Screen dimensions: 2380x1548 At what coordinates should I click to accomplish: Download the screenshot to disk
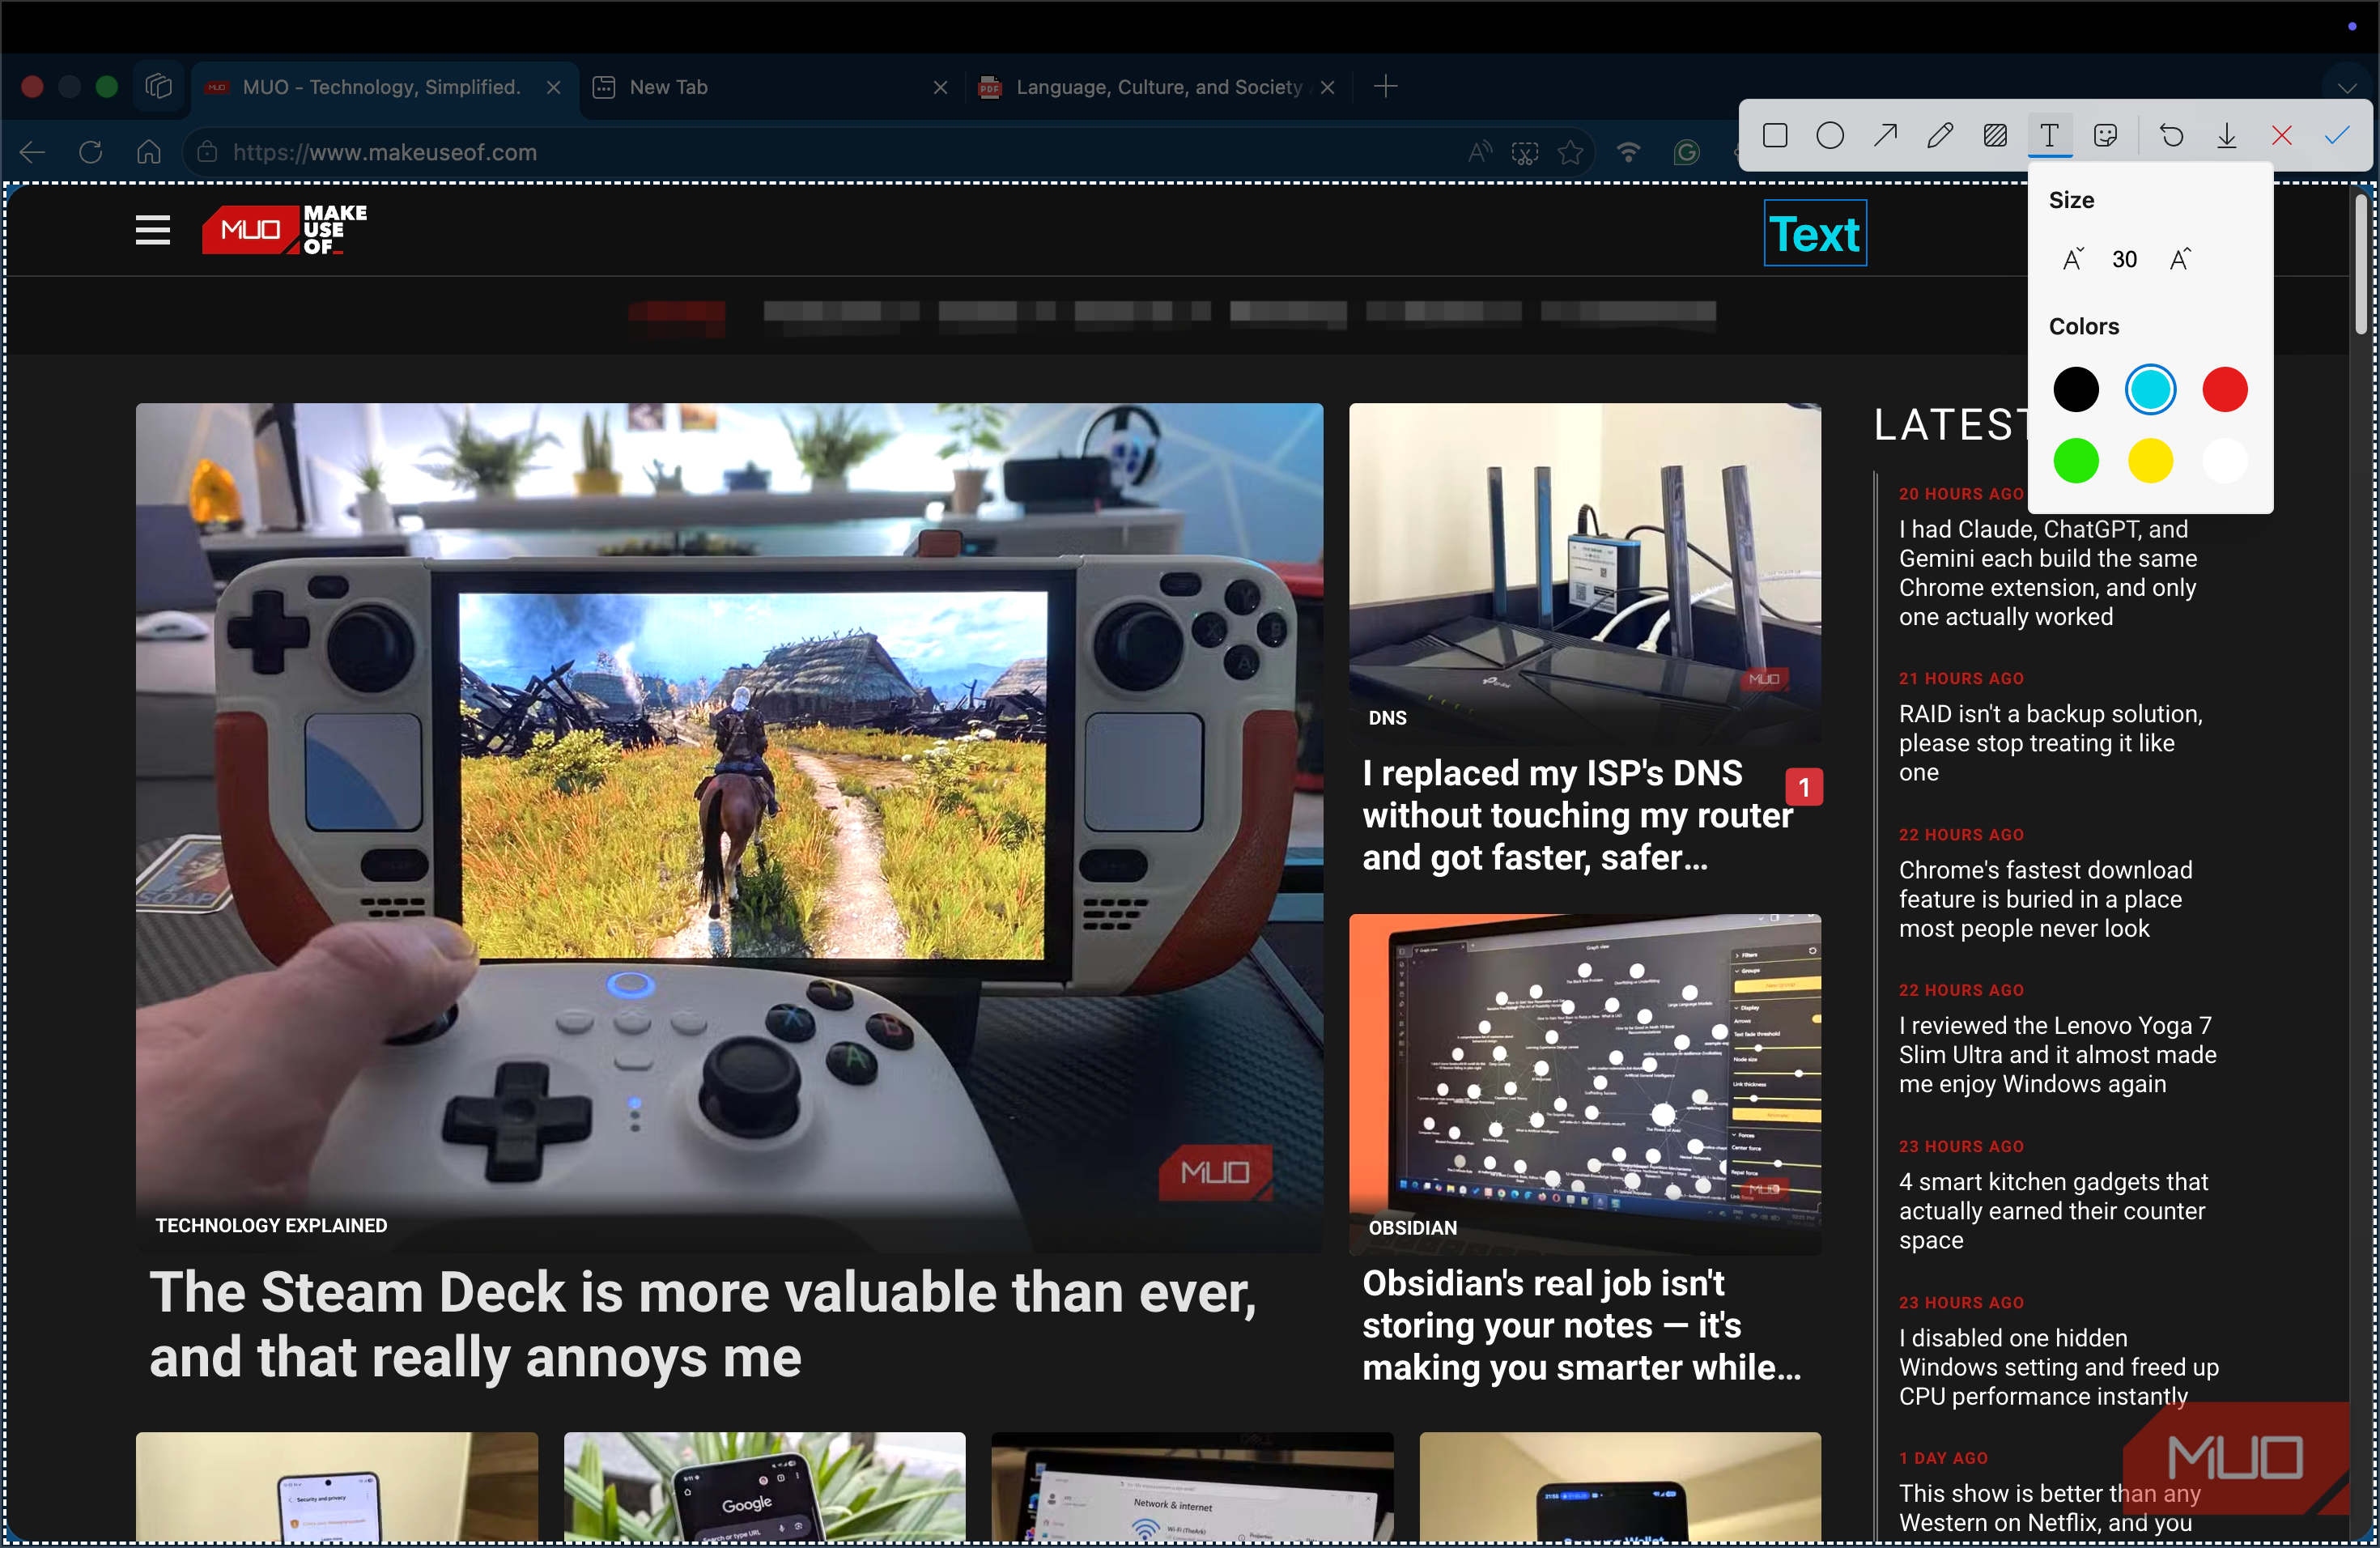coord(2226,135)
